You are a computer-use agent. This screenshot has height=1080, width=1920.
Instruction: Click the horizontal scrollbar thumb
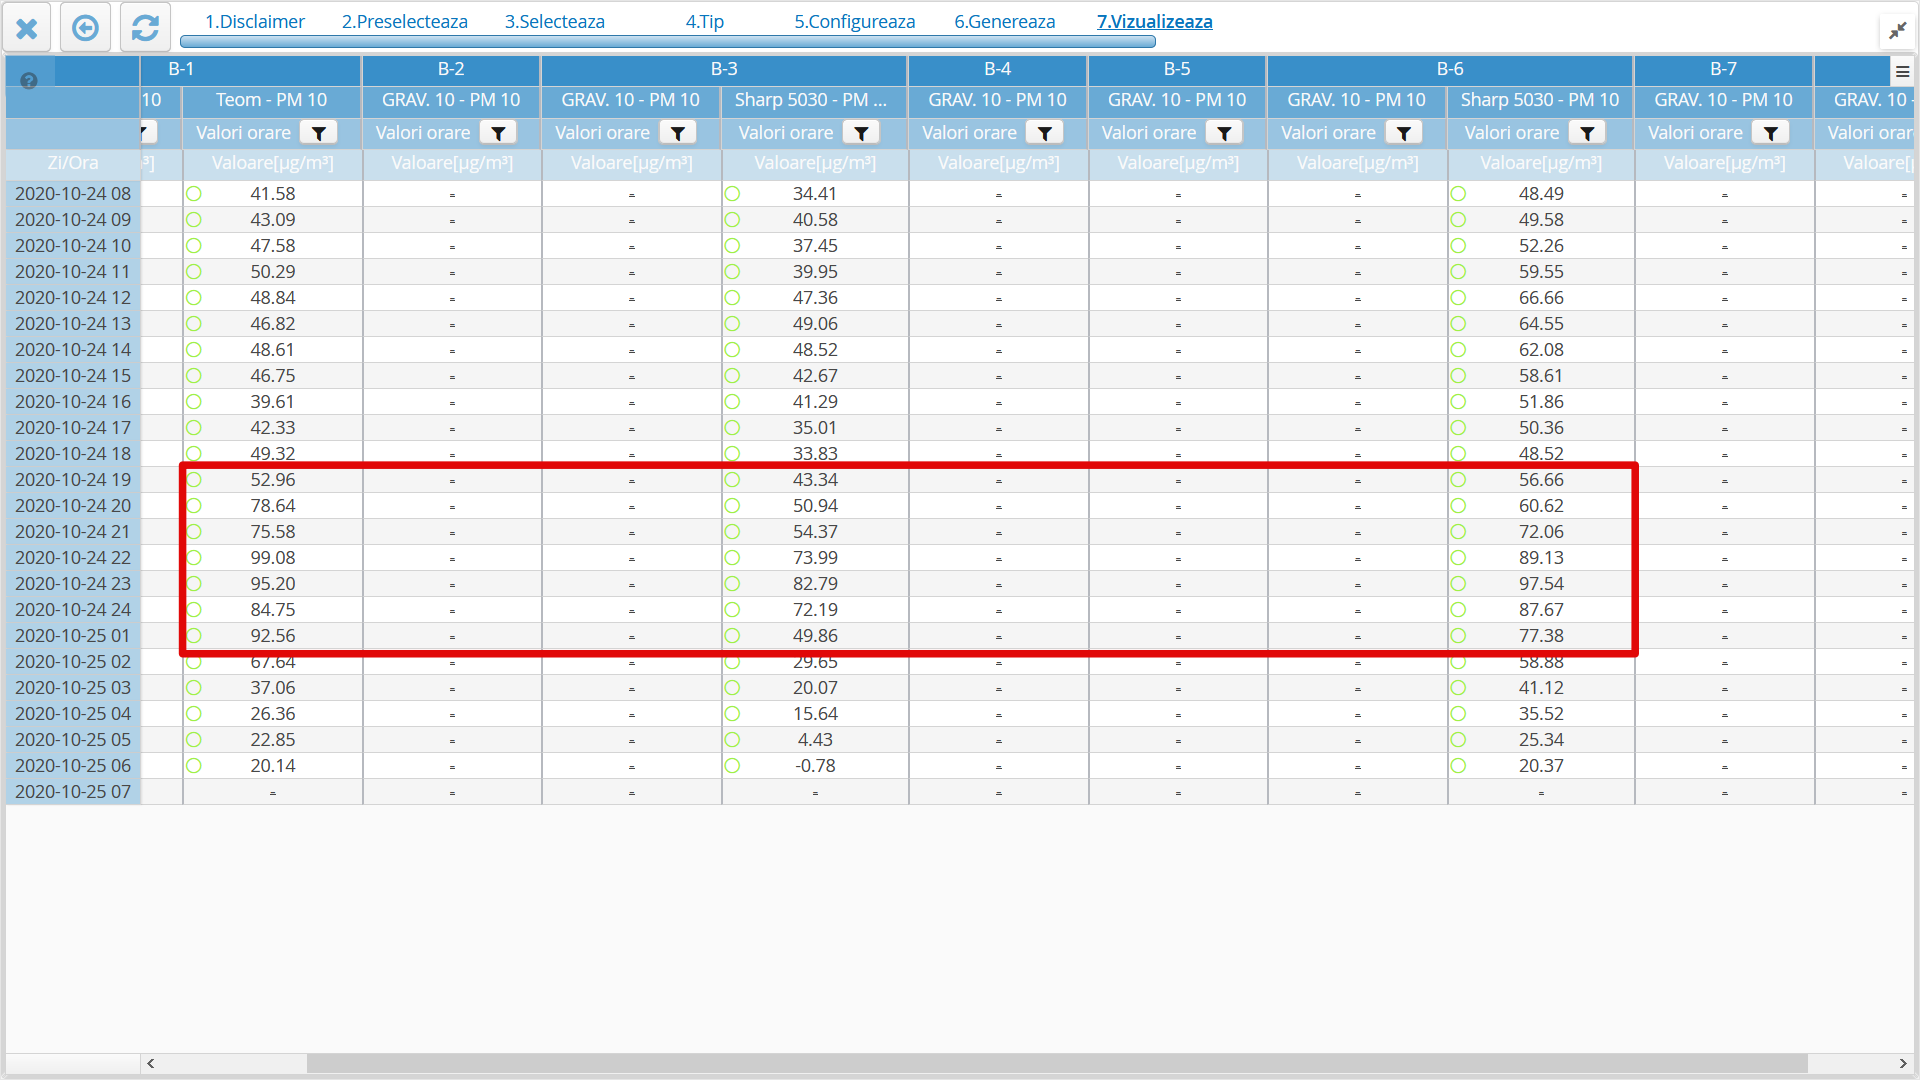pyautogui.click(x=1057, y=1063)
